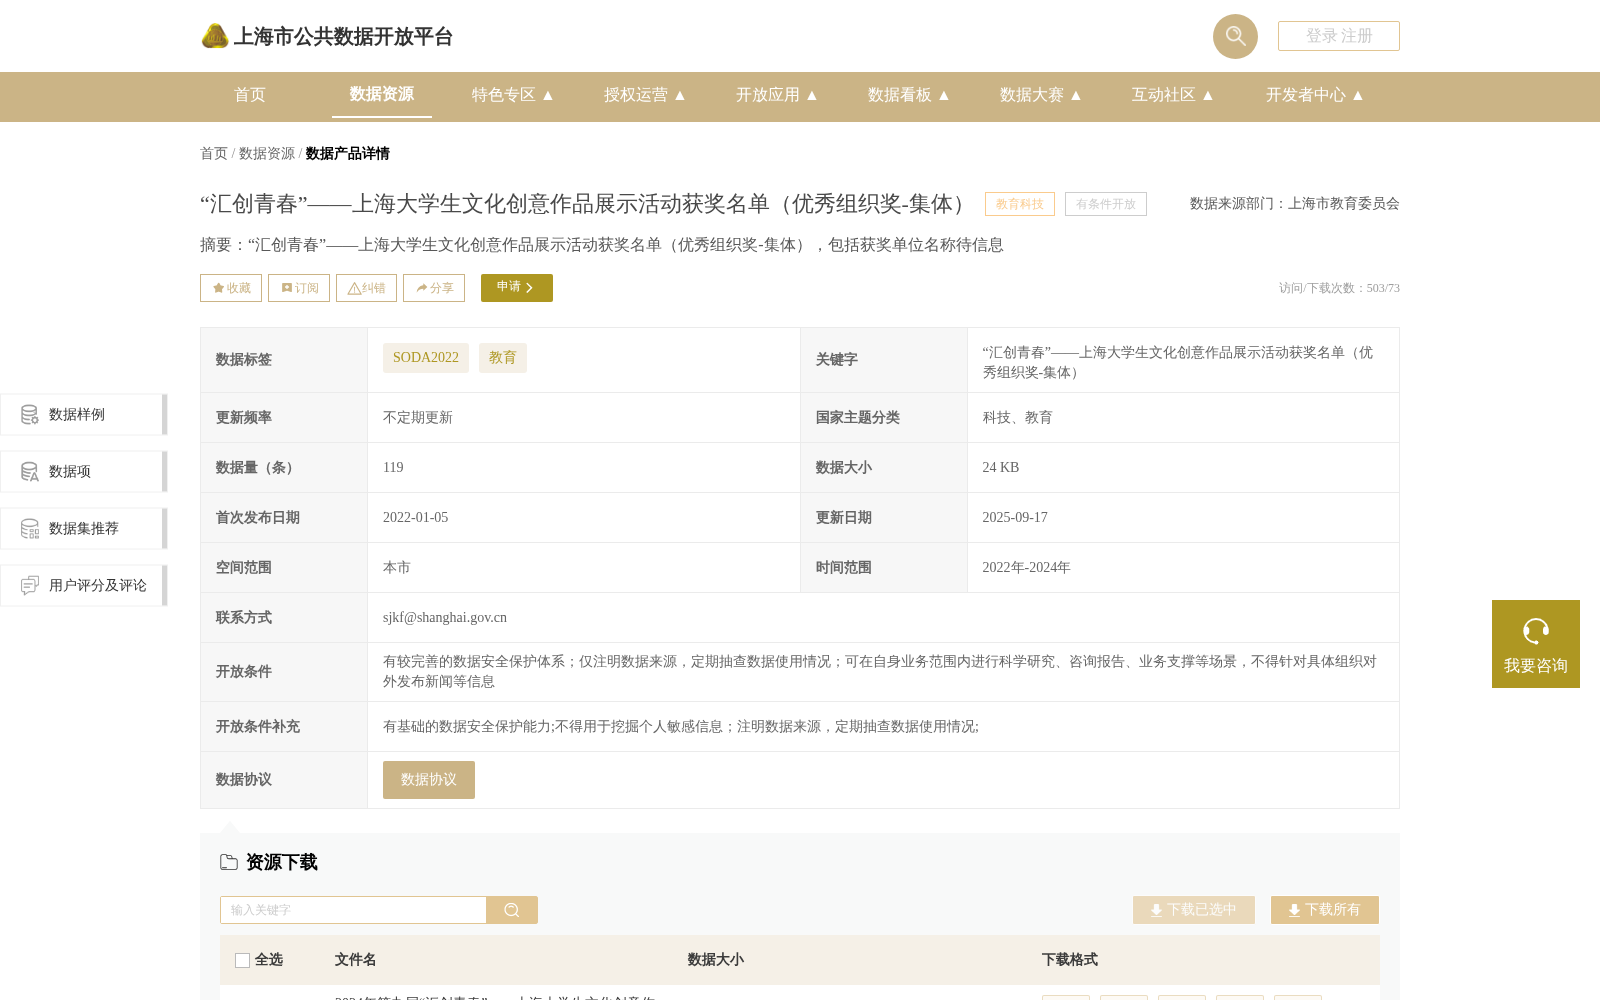The height and width of the screenshot is (1000, 1600).
Task: Expand 开发者中心 menu
Action: tap(1315, 95)
